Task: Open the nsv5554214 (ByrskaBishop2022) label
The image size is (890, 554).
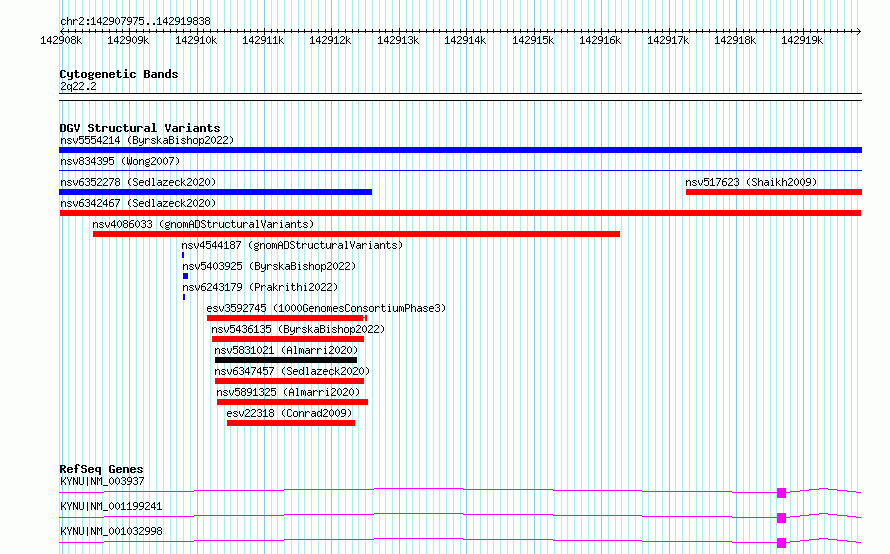Action: click(147, 140)
